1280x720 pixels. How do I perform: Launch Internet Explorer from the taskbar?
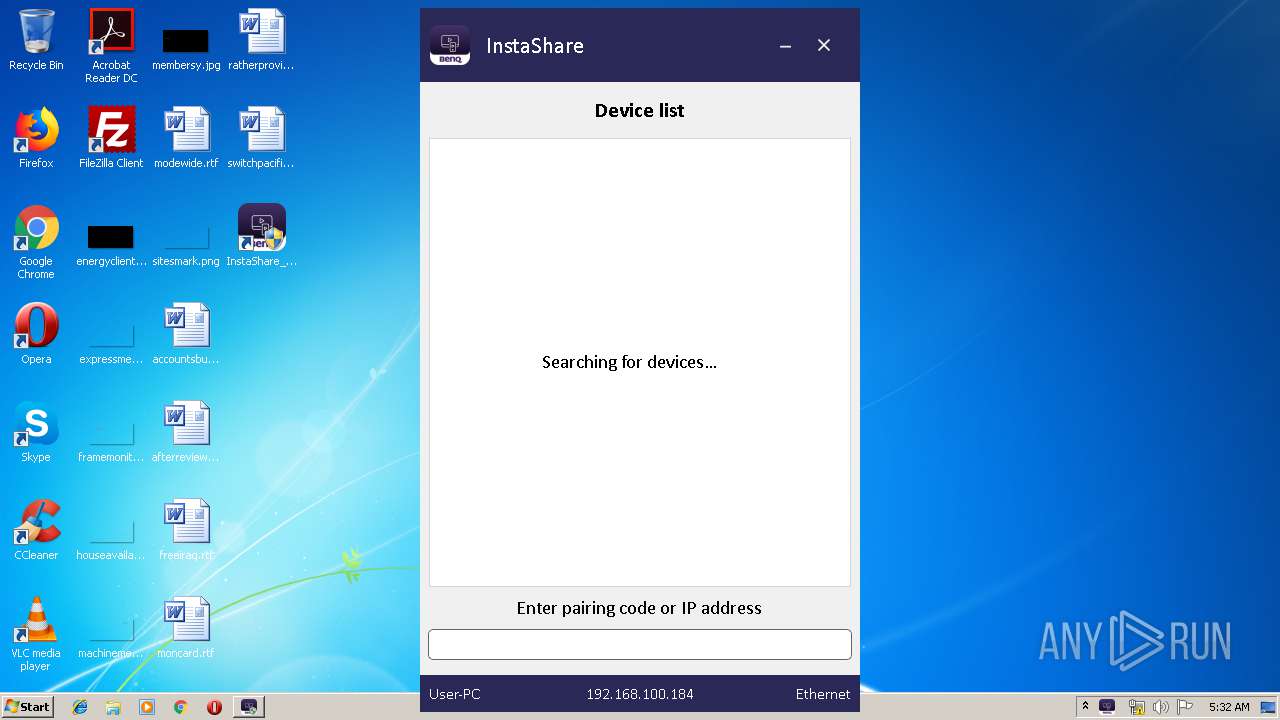click(80, 707)
